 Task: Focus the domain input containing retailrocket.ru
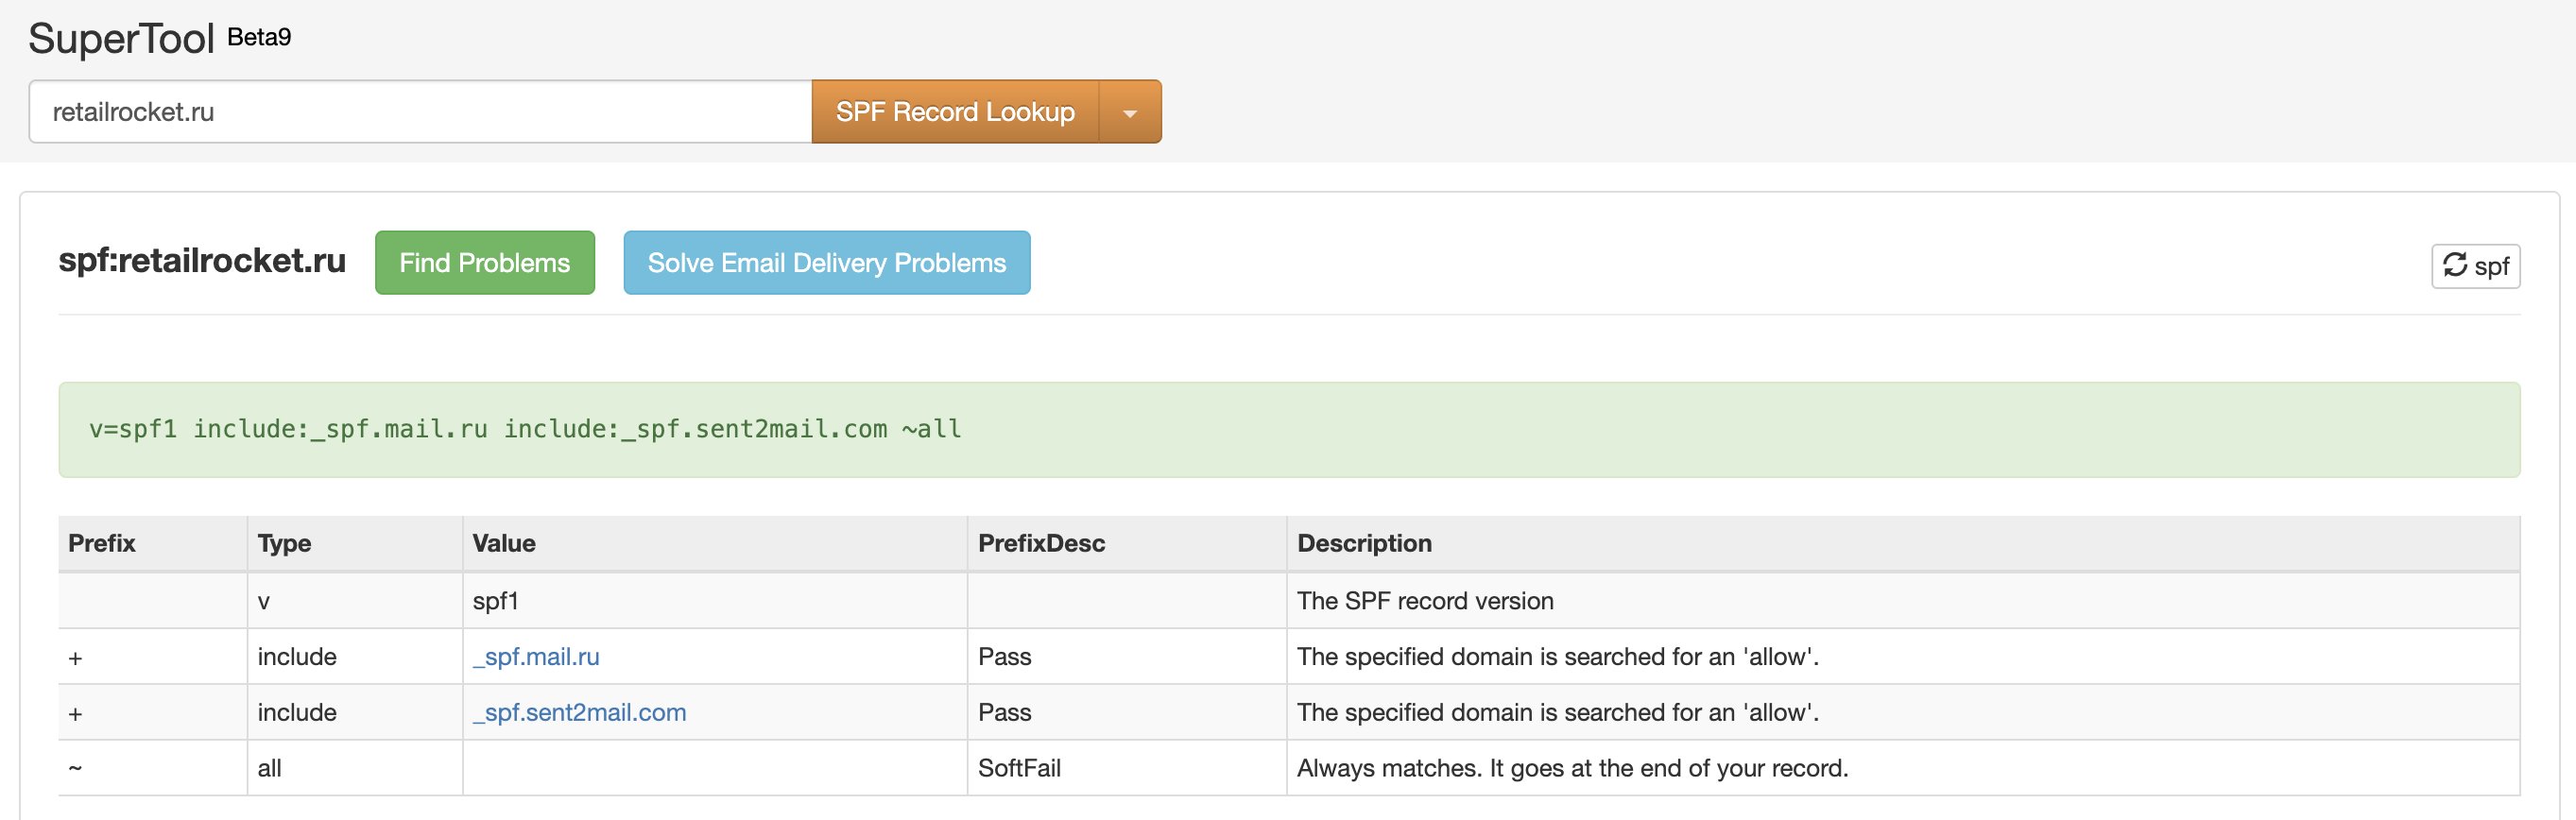click(420, 112)
